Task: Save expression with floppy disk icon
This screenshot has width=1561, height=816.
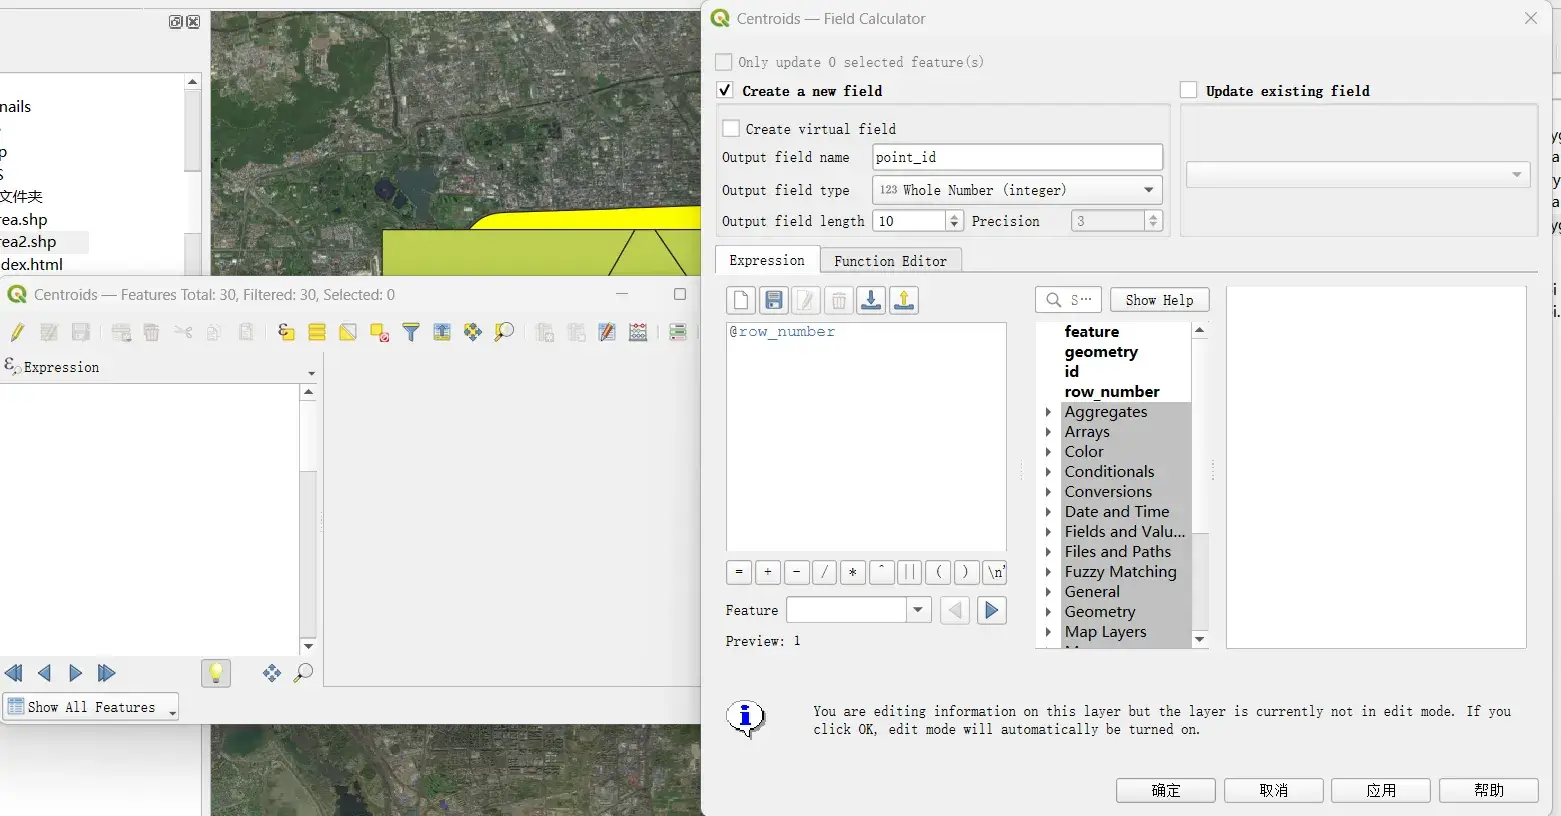Action: tap(773, 300)
